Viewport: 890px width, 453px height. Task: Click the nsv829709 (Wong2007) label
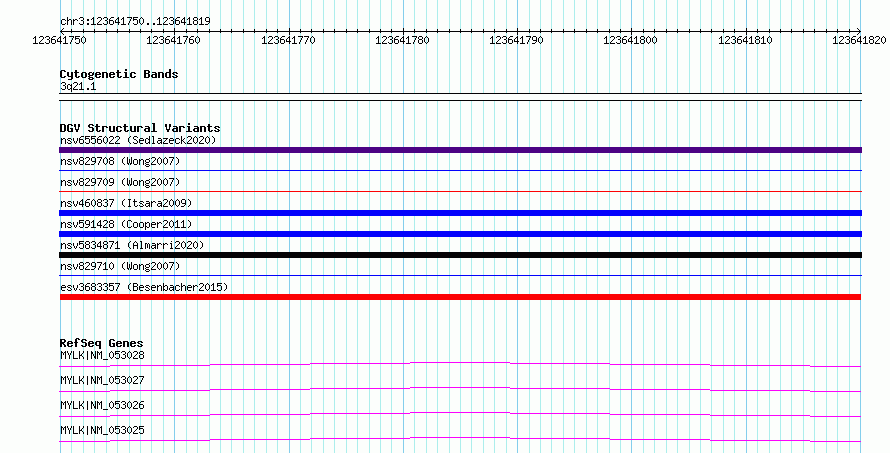click(120, 182)
